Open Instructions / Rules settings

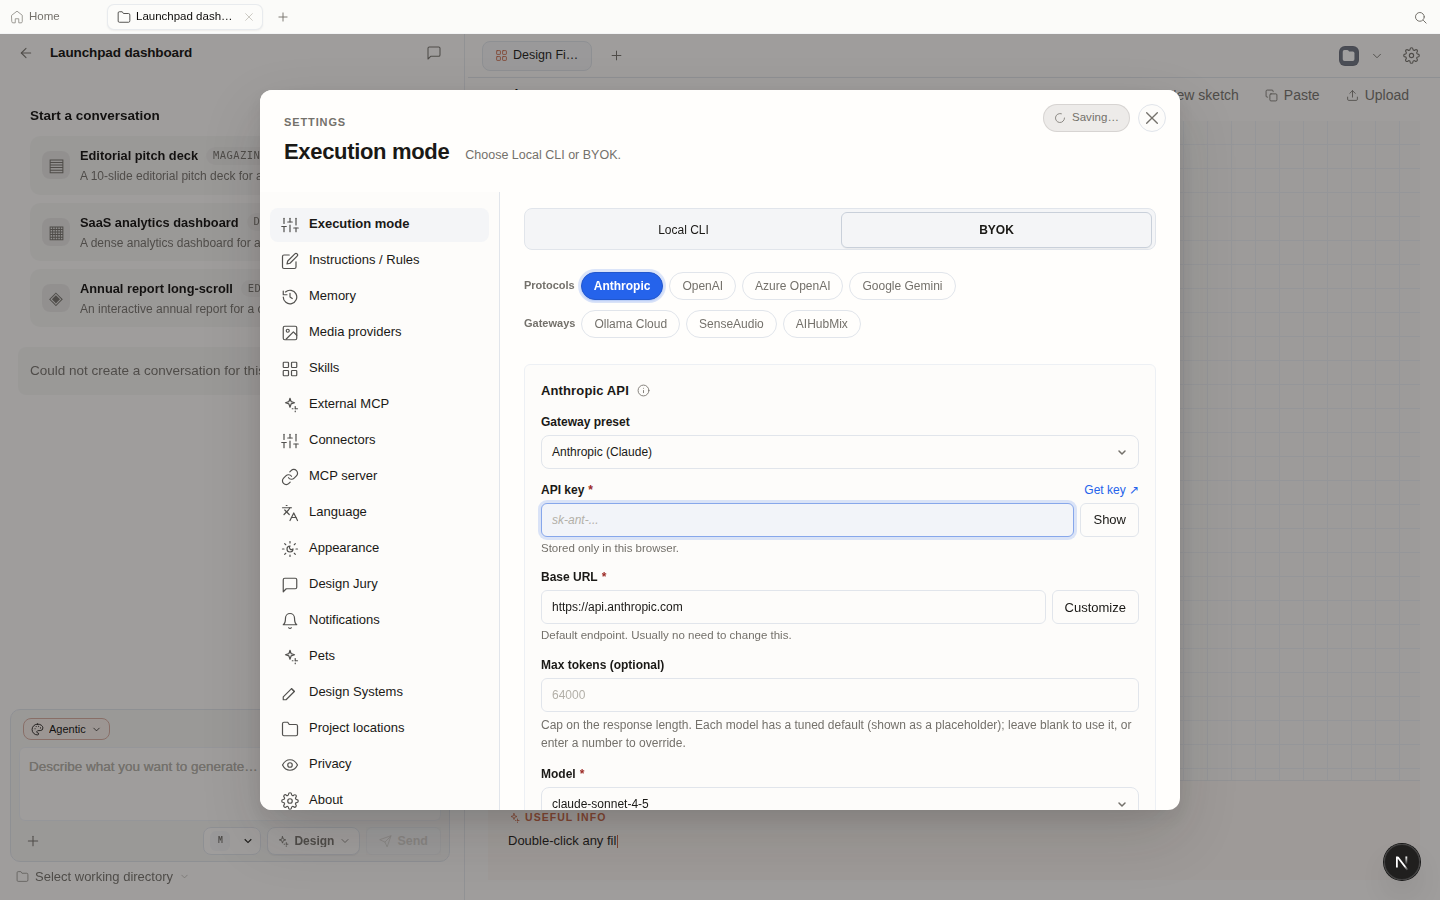379,260
